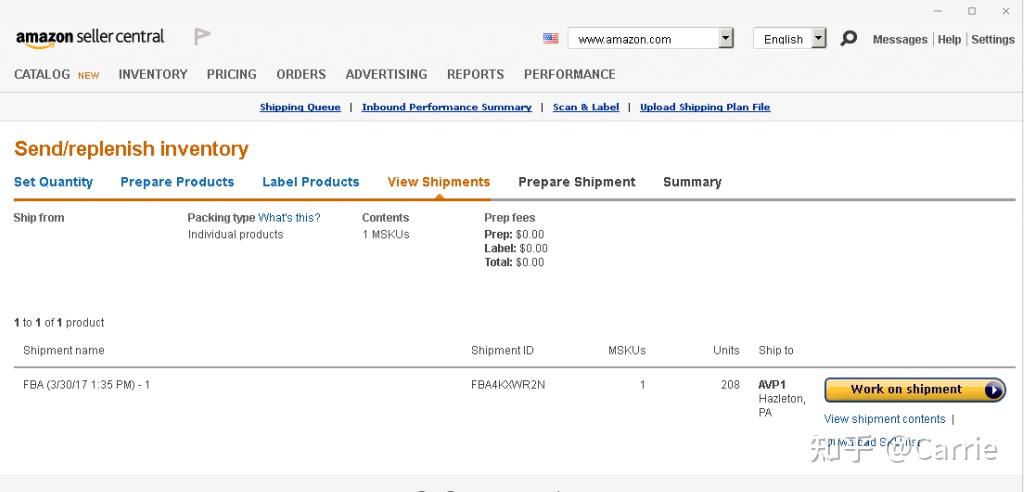Click the US flag marketplace icon
The width and height of the screenshot is (1024, 492).
551,39
